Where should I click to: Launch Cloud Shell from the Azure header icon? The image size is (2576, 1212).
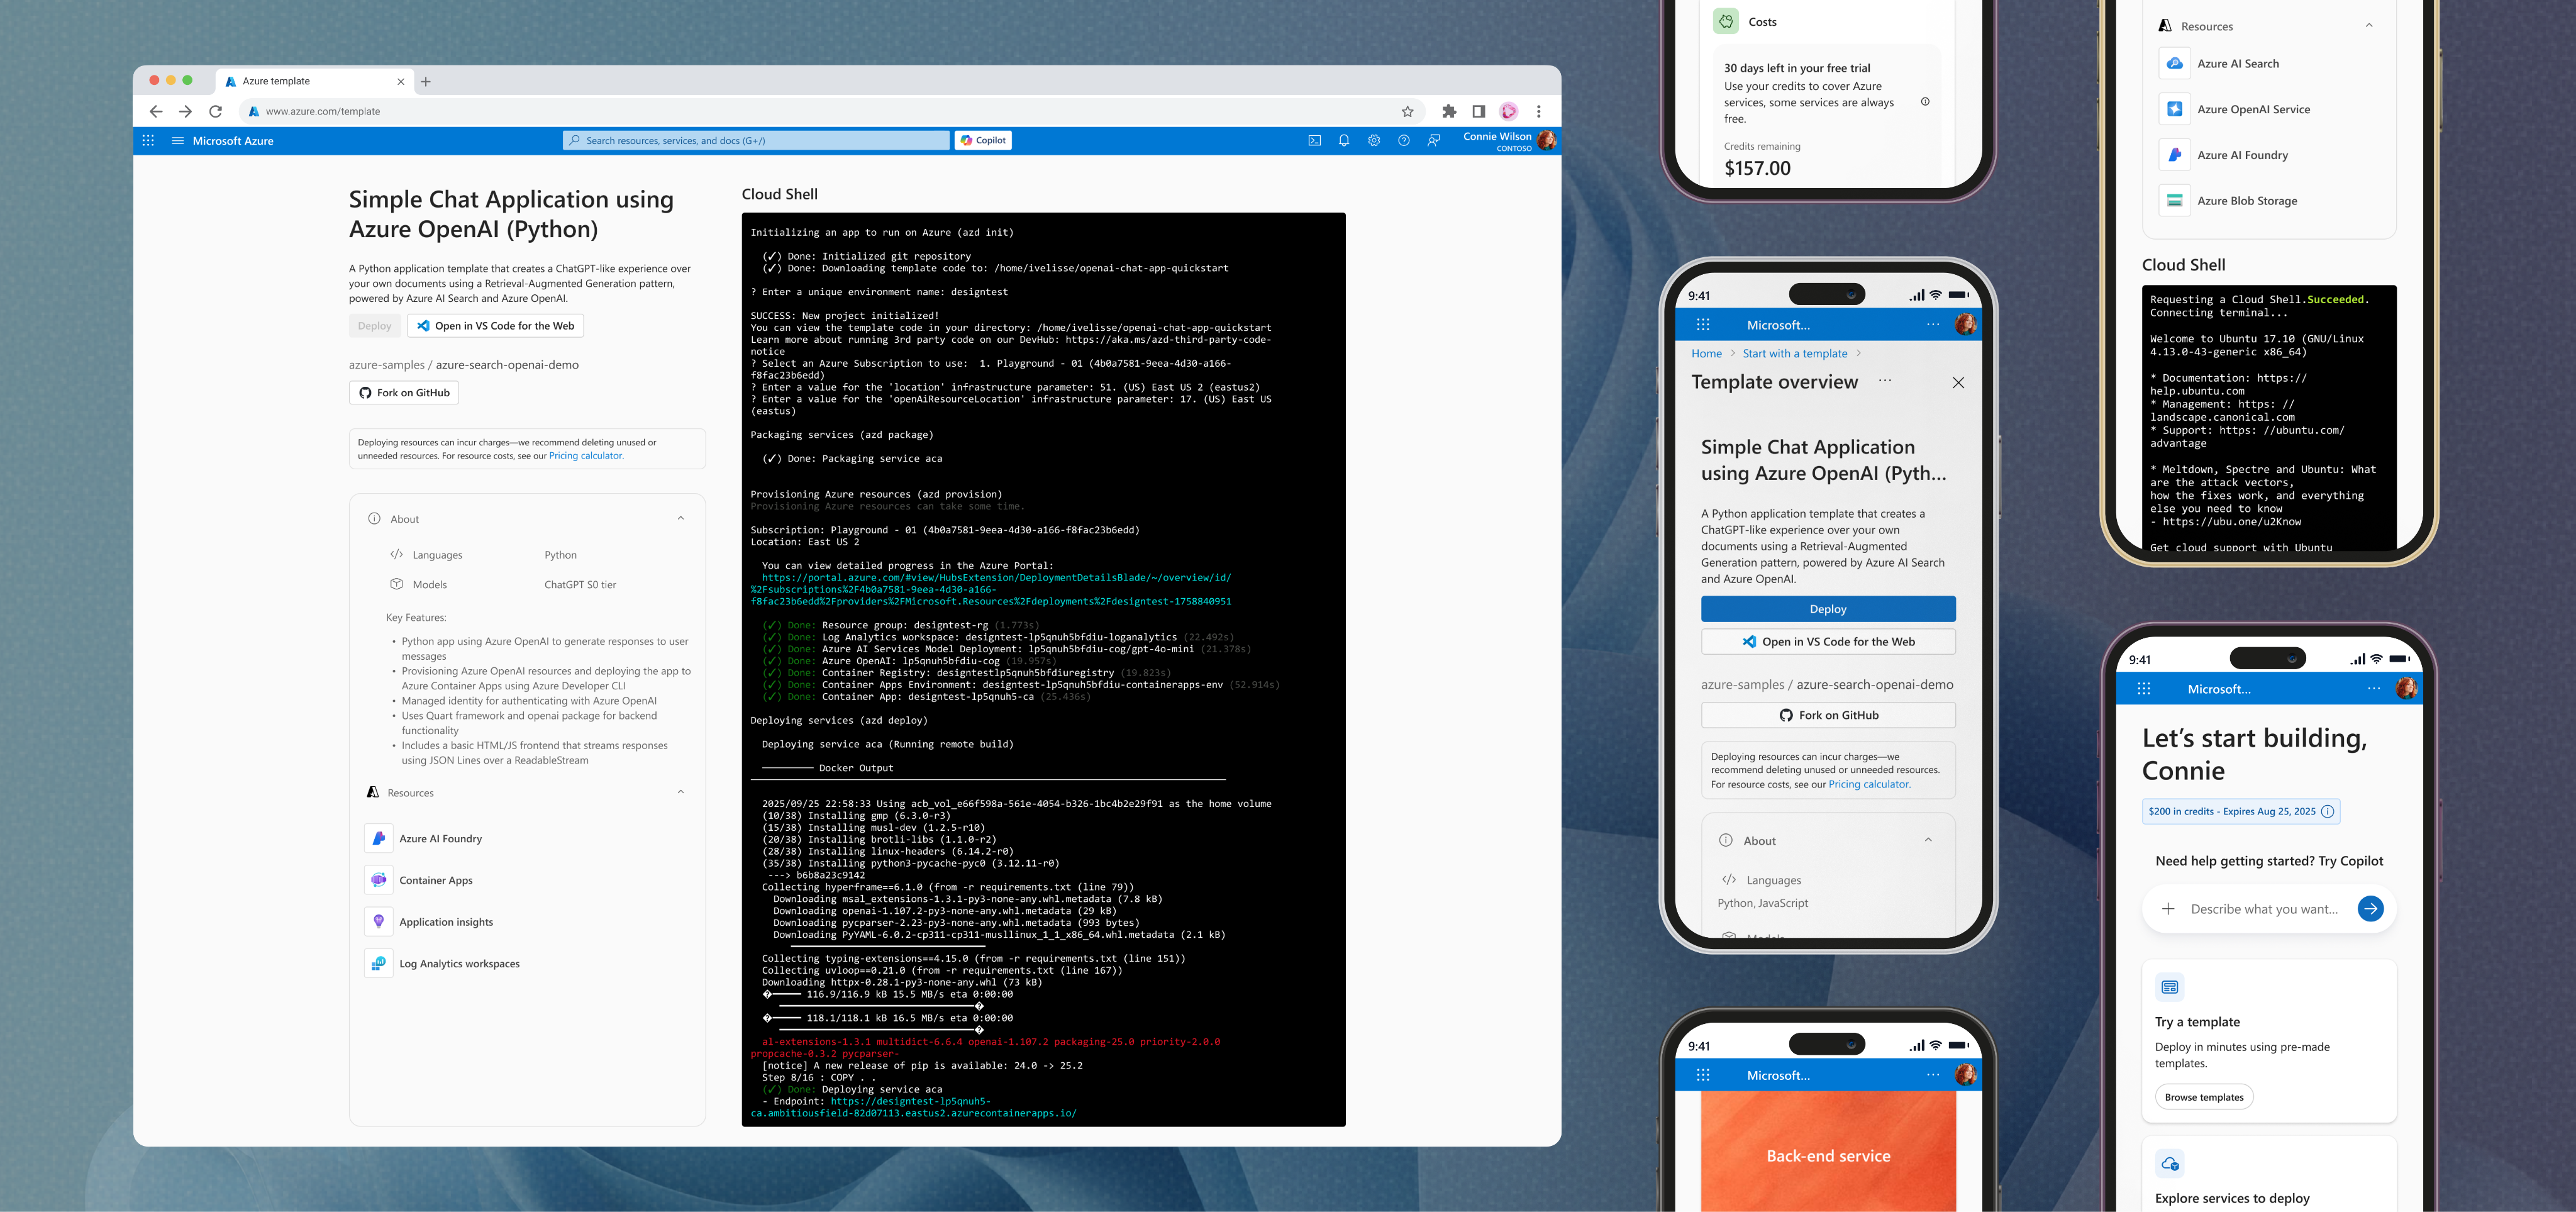(x=1314, y=141)
